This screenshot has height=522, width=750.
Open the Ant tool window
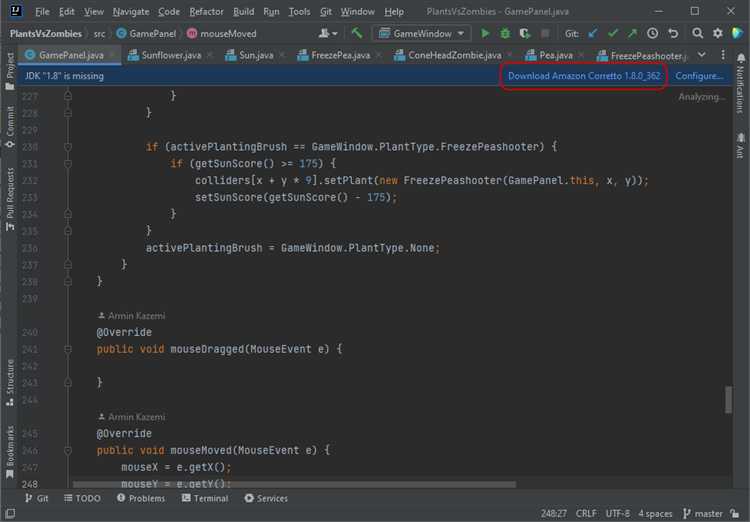coord(740,145)
